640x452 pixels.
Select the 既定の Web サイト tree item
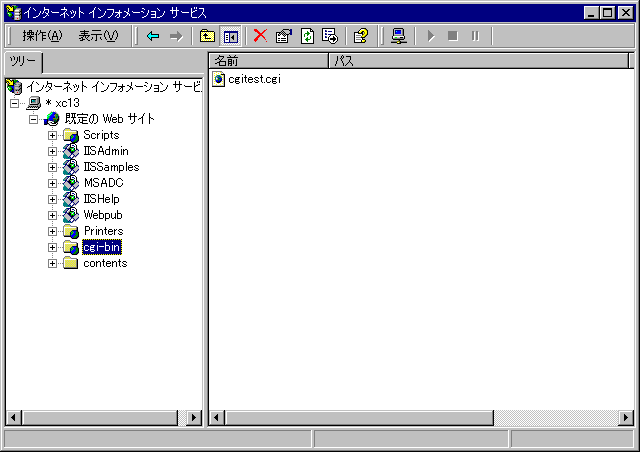click(110, 119)
